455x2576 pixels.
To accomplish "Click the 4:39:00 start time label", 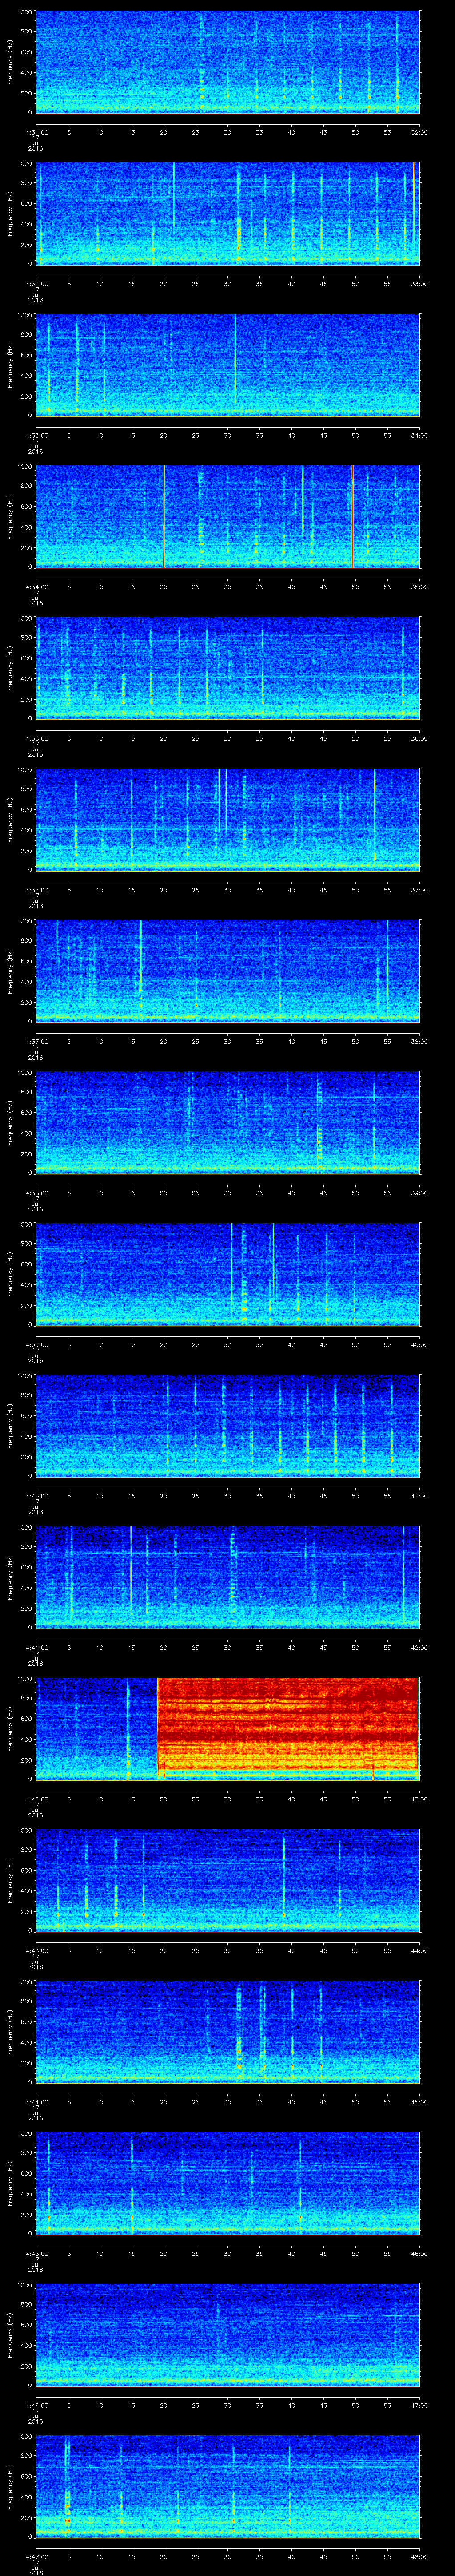I will point(36,1344).
